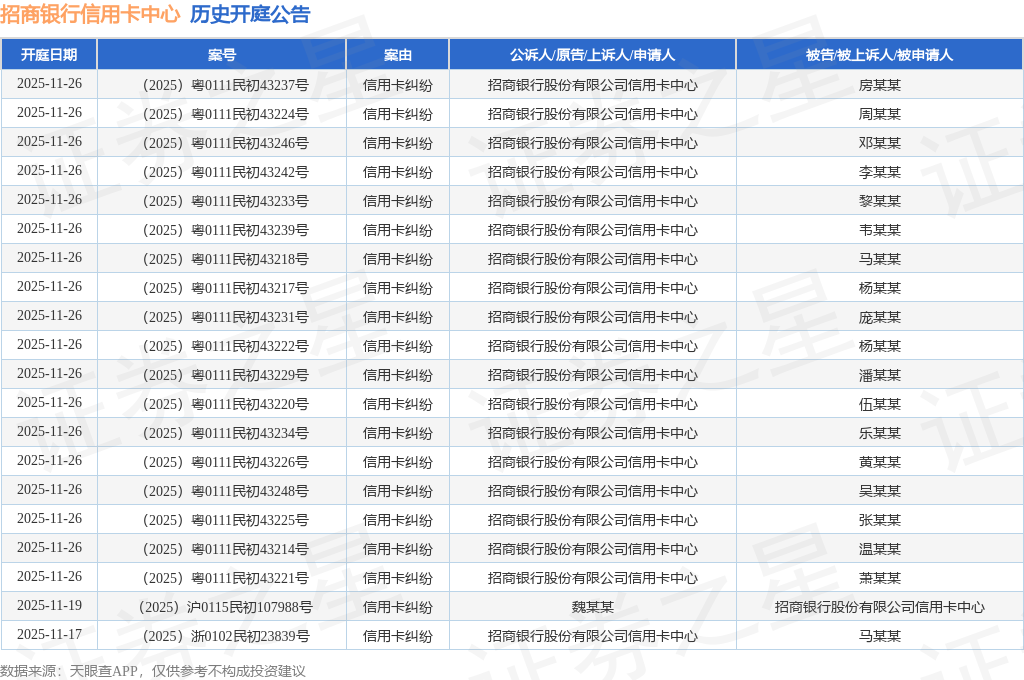Select case number 粤0111民初43226号

point(225,462)
